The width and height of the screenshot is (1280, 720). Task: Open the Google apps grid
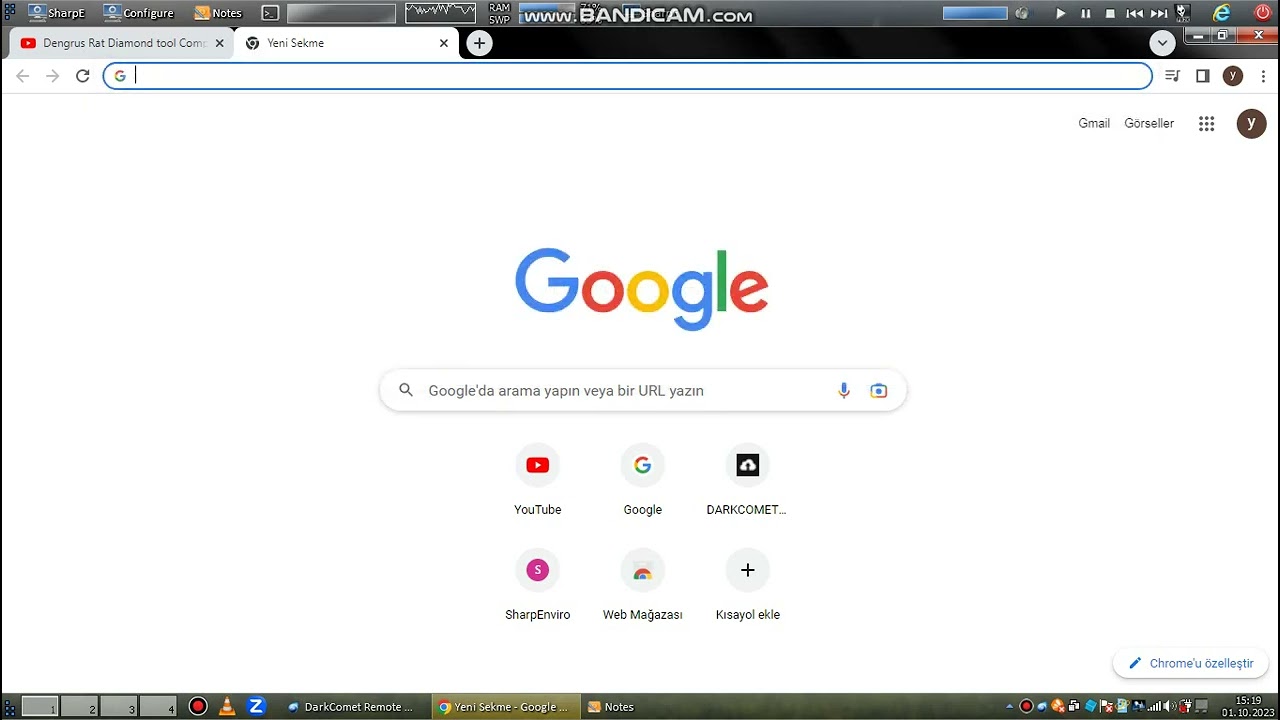1207,124
